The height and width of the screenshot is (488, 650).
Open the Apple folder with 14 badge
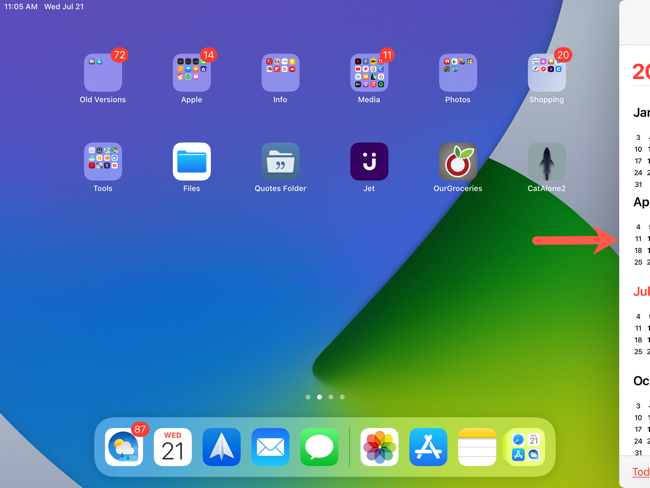pyautogui.click(x=191, y=73)
